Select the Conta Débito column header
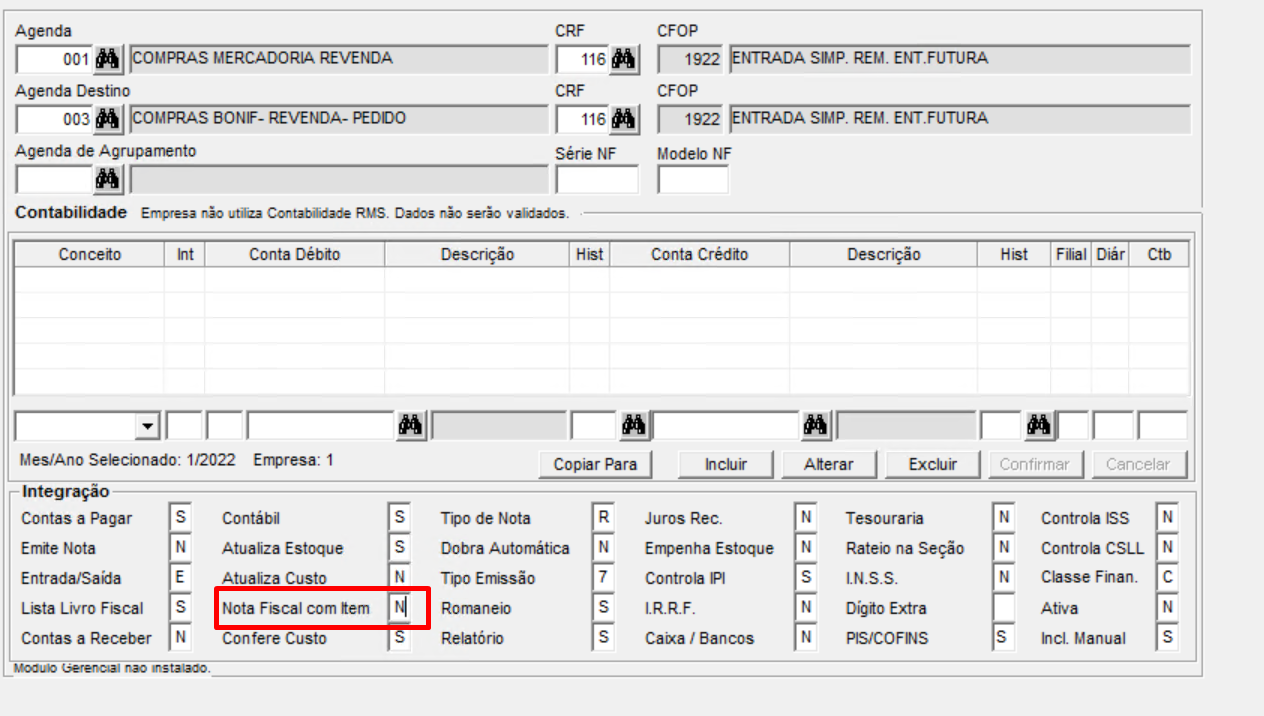The image size is (1264, 716). pos(295,254)
